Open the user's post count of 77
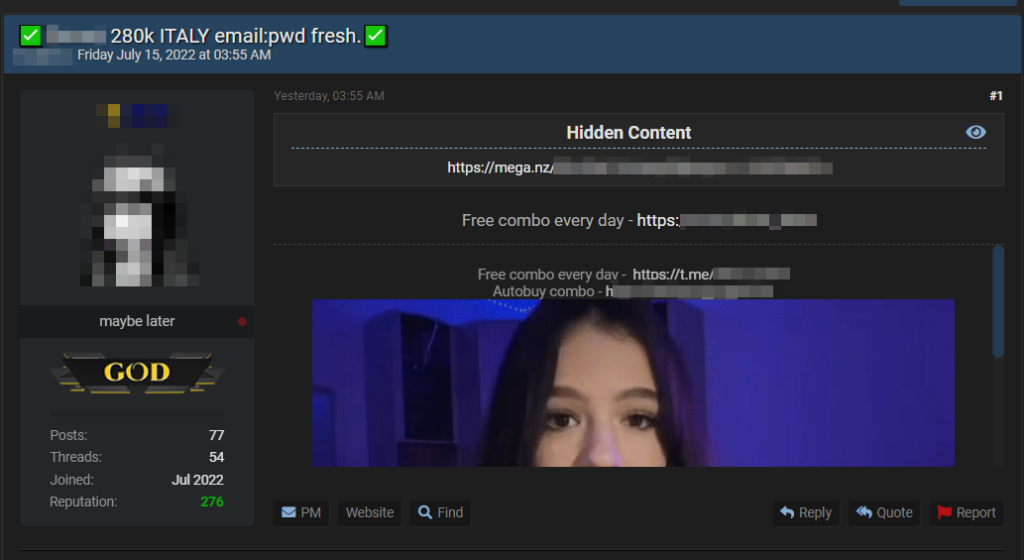 215,436
